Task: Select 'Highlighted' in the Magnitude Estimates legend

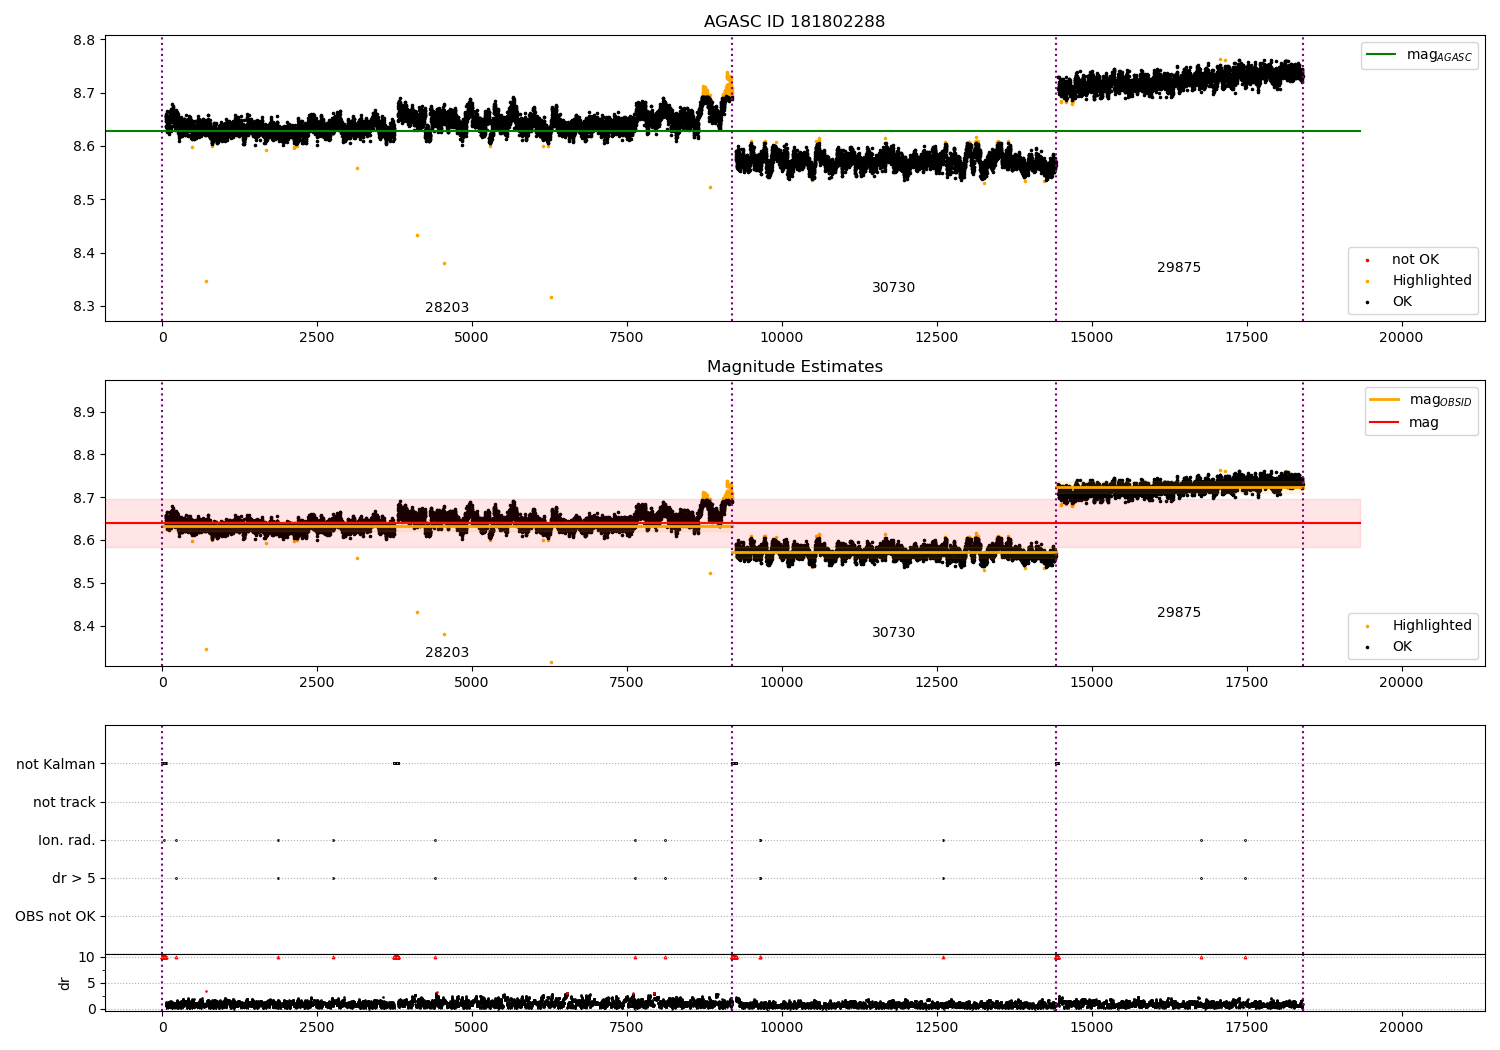Action: pyautogui.click(x=1432, y=626)
